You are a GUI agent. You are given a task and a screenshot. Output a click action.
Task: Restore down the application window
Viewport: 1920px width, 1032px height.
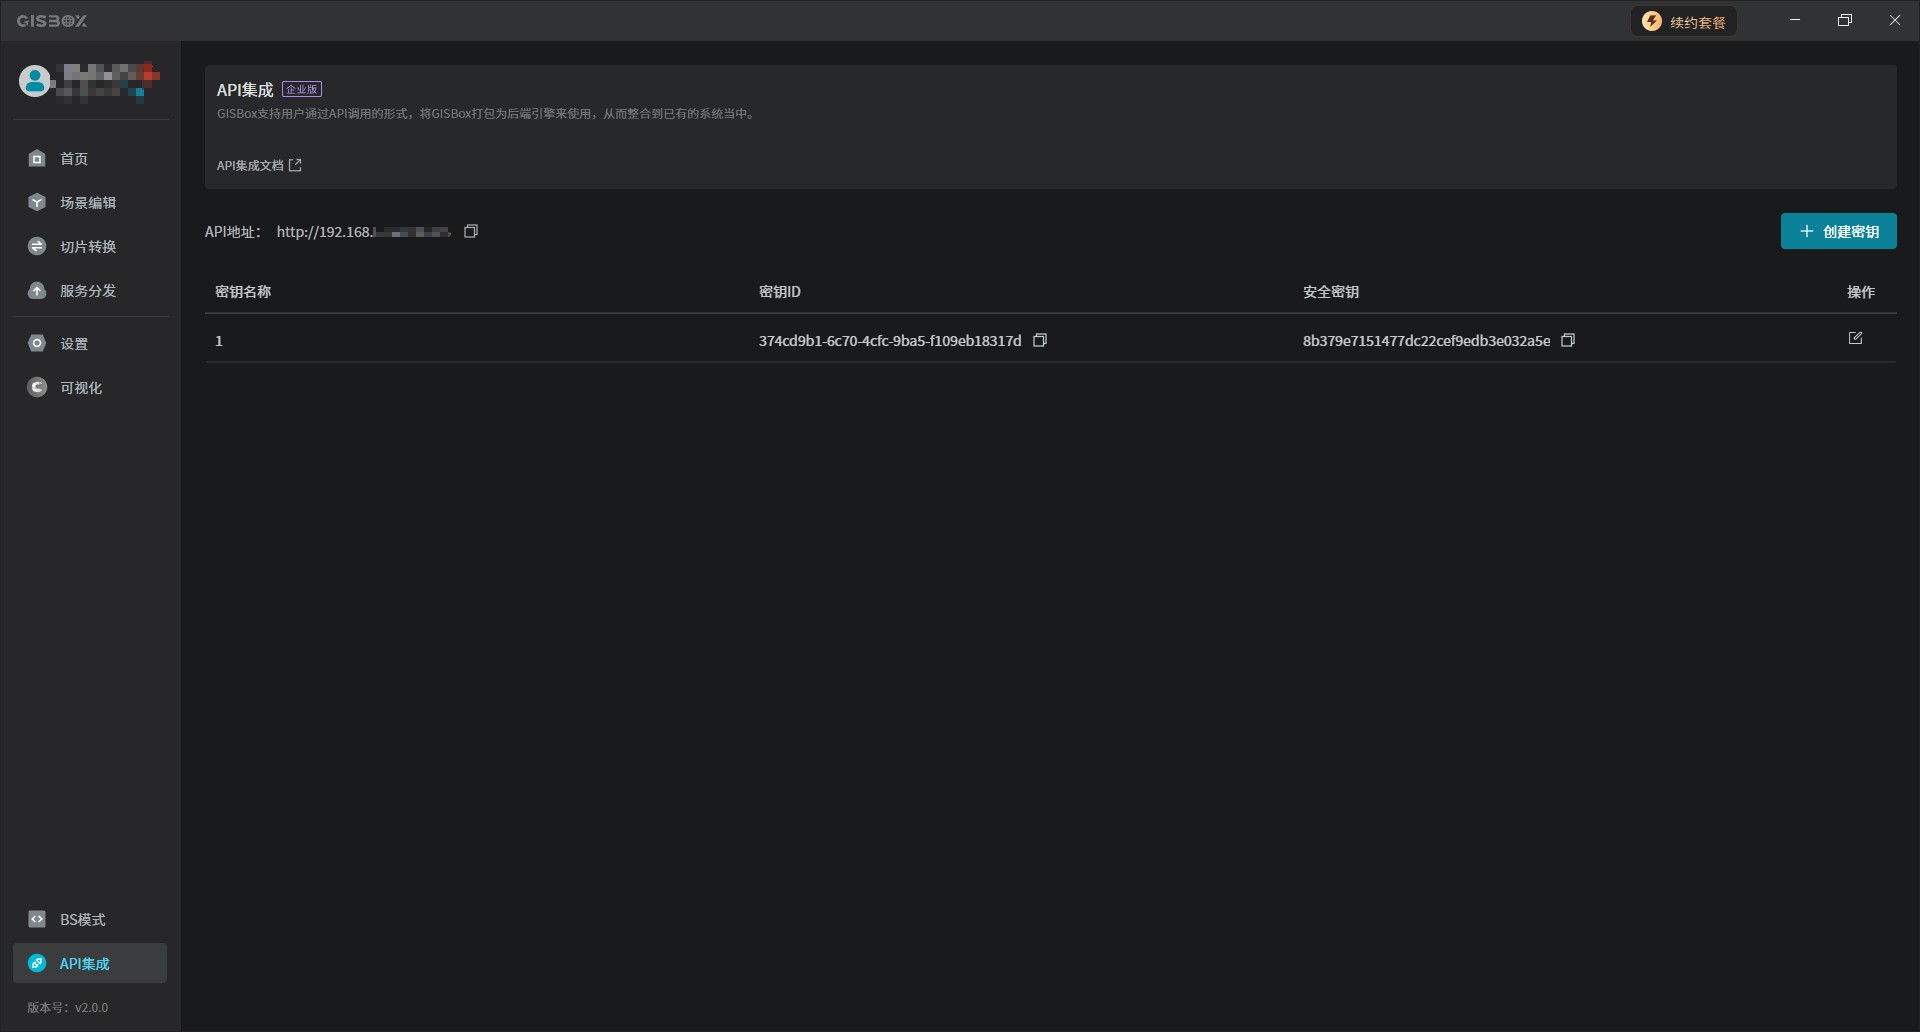click(x=1845, y=21)
